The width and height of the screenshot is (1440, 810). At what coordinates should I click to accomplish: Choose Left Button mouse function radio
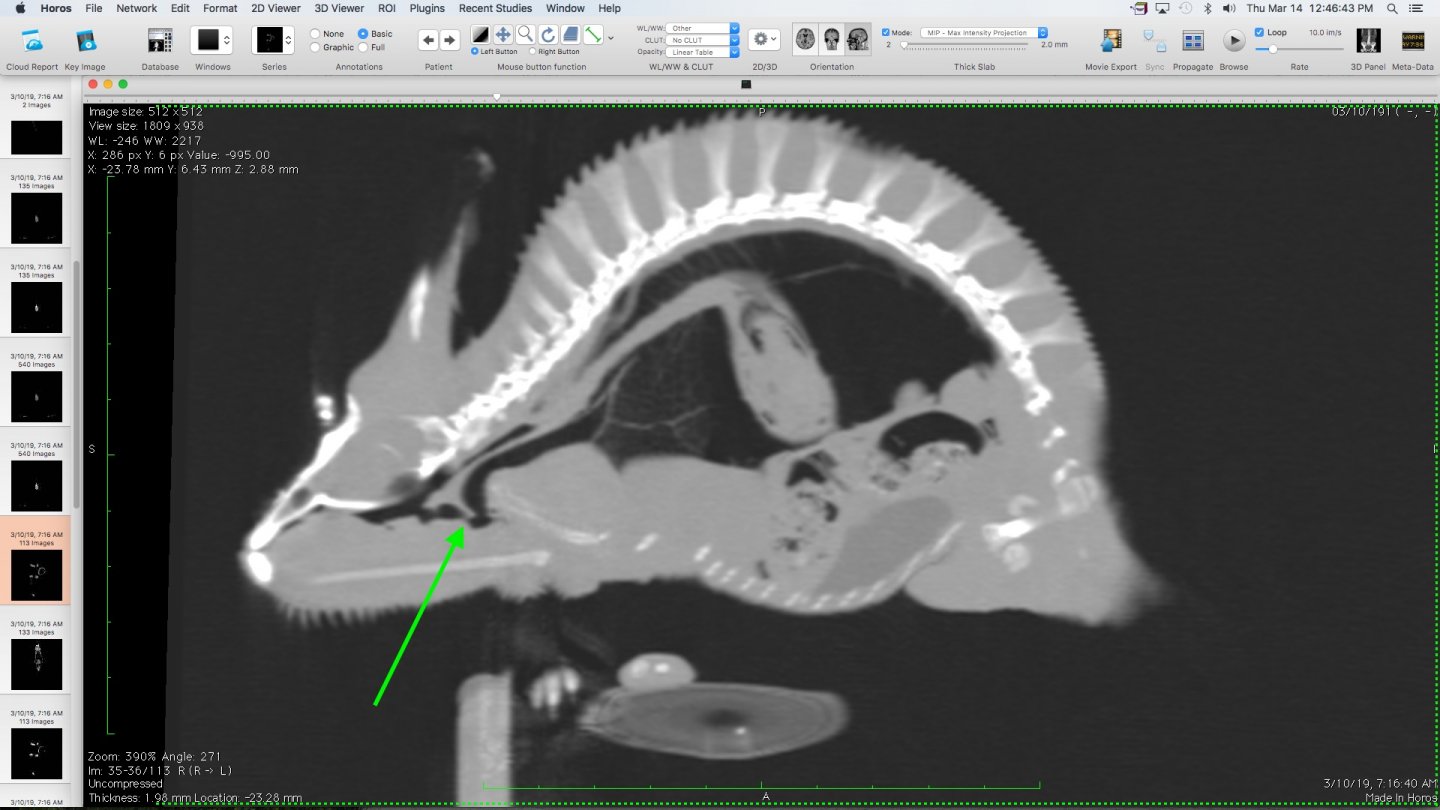pyautogui.click(x=475, y=52)
